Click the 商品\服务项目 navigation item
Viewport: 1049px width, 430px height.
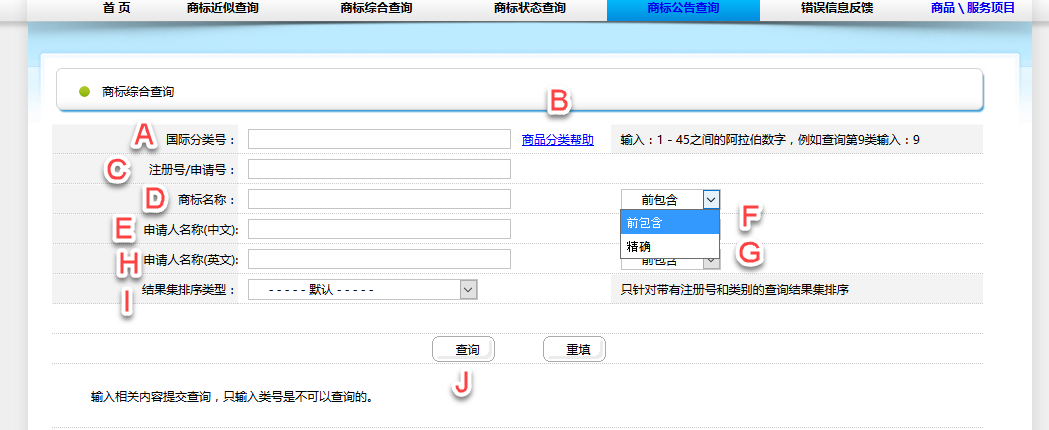tap(972, 9)
